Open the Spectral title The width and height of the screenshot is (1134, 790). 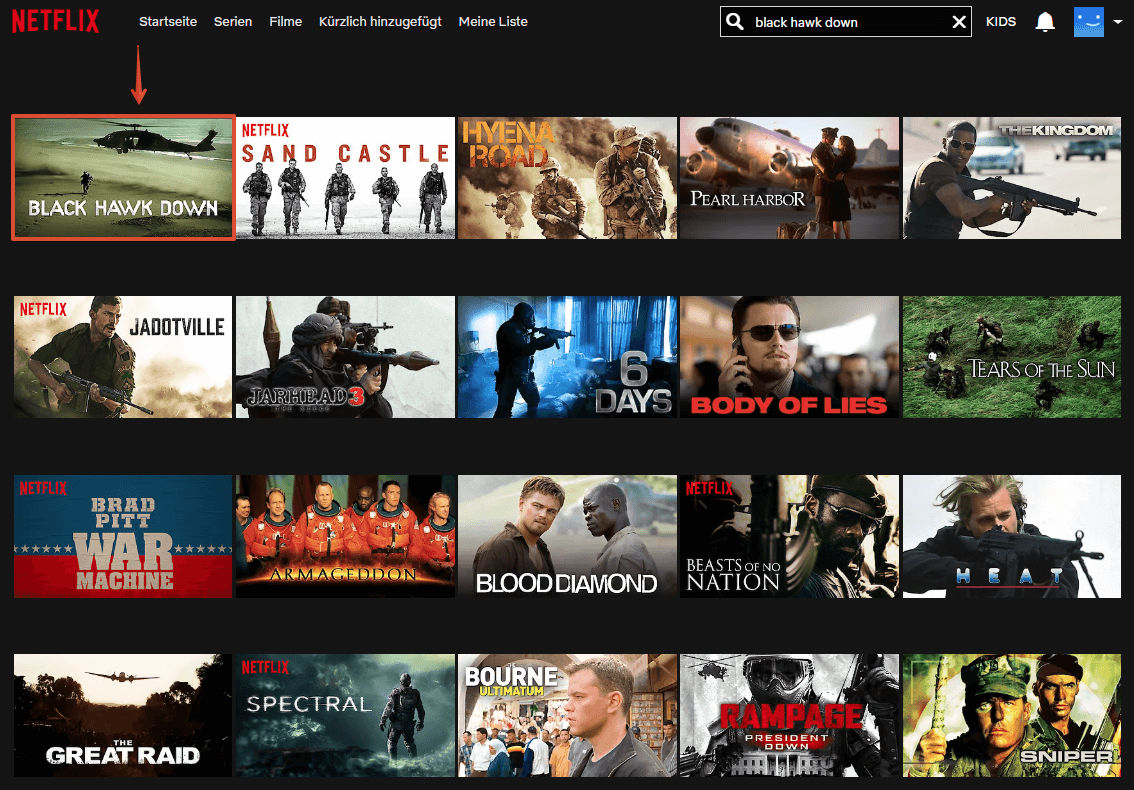click(x=346, y=715)
